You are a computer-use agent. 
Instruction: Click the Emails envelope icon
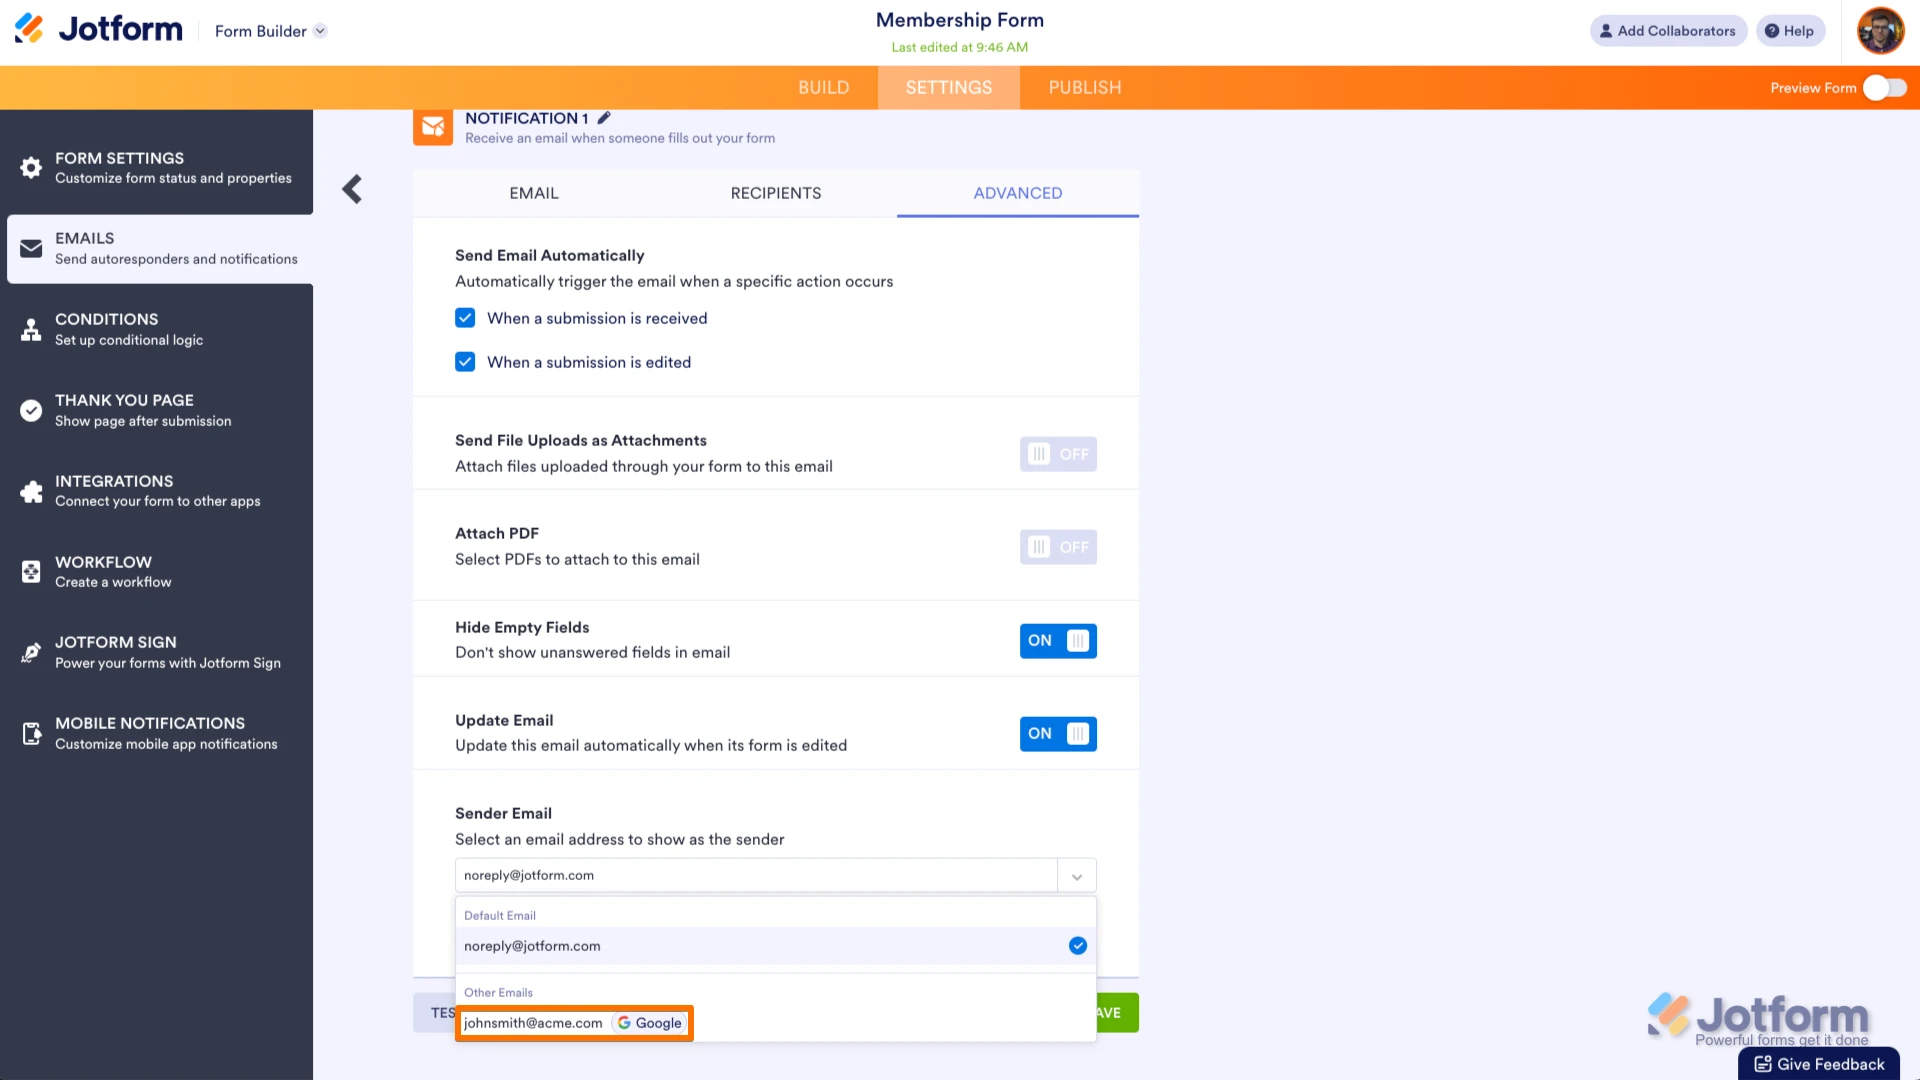(31, 248)
